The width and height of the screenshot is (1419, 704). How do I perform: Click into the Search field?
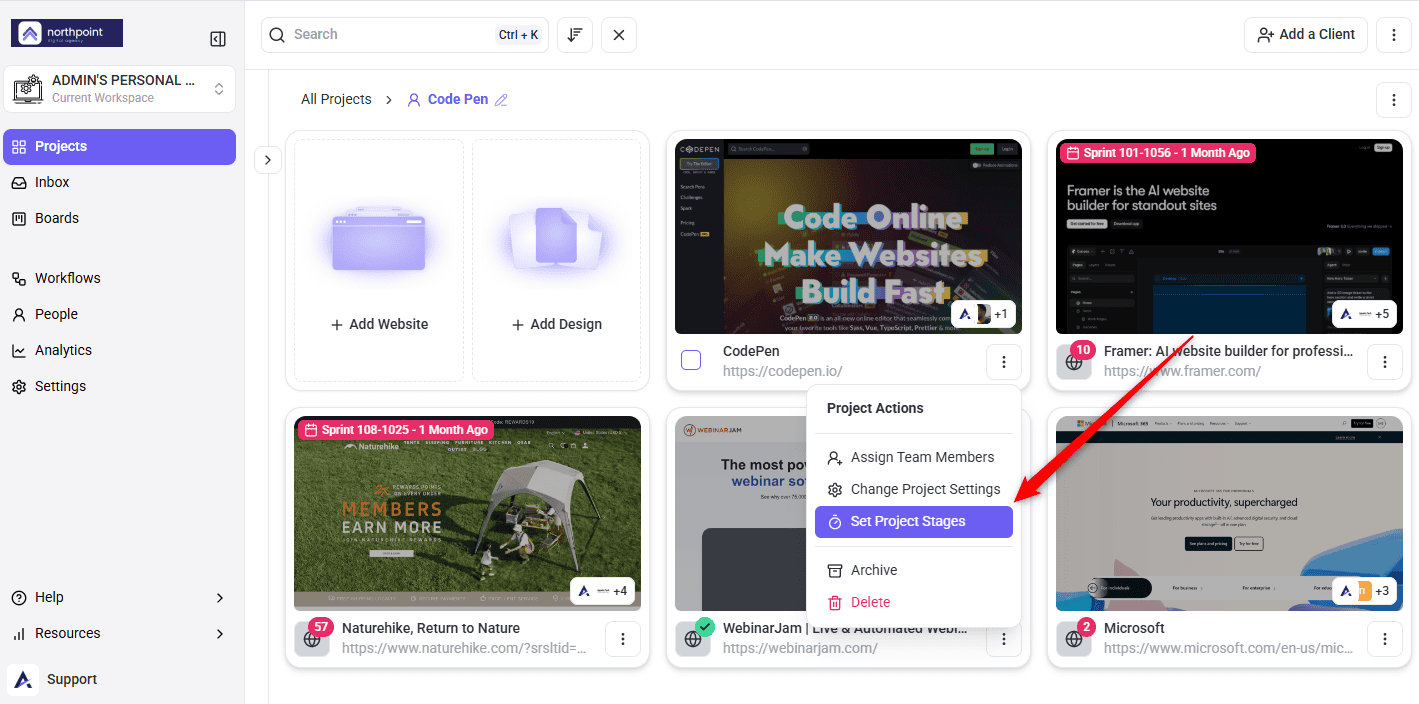click(405, 34)
